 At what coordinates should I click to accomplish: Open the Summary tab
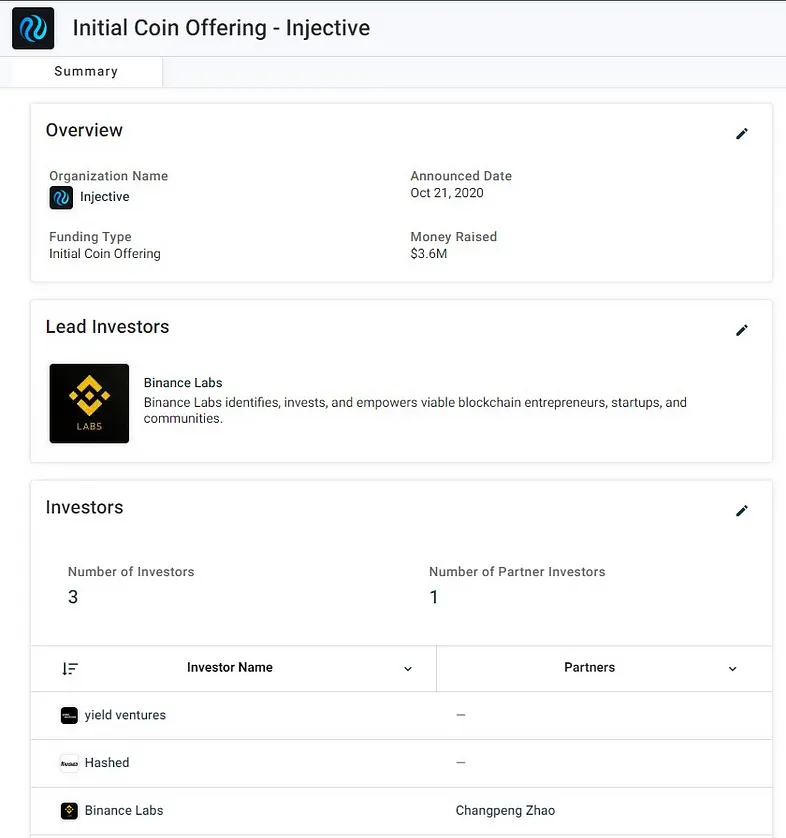pos(86,72)
